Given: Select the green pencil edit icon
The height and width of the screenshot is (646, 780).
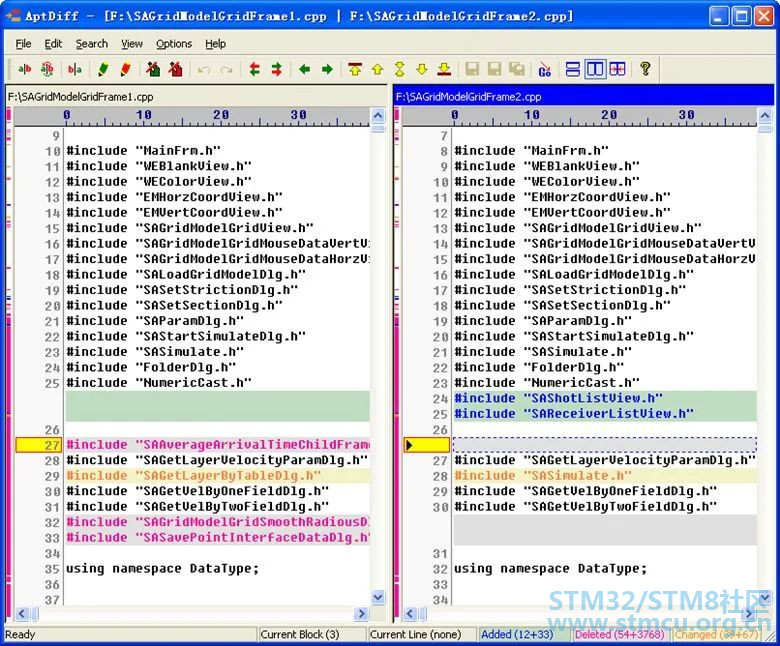Looking at the screenshot, I should coord(103,69).
